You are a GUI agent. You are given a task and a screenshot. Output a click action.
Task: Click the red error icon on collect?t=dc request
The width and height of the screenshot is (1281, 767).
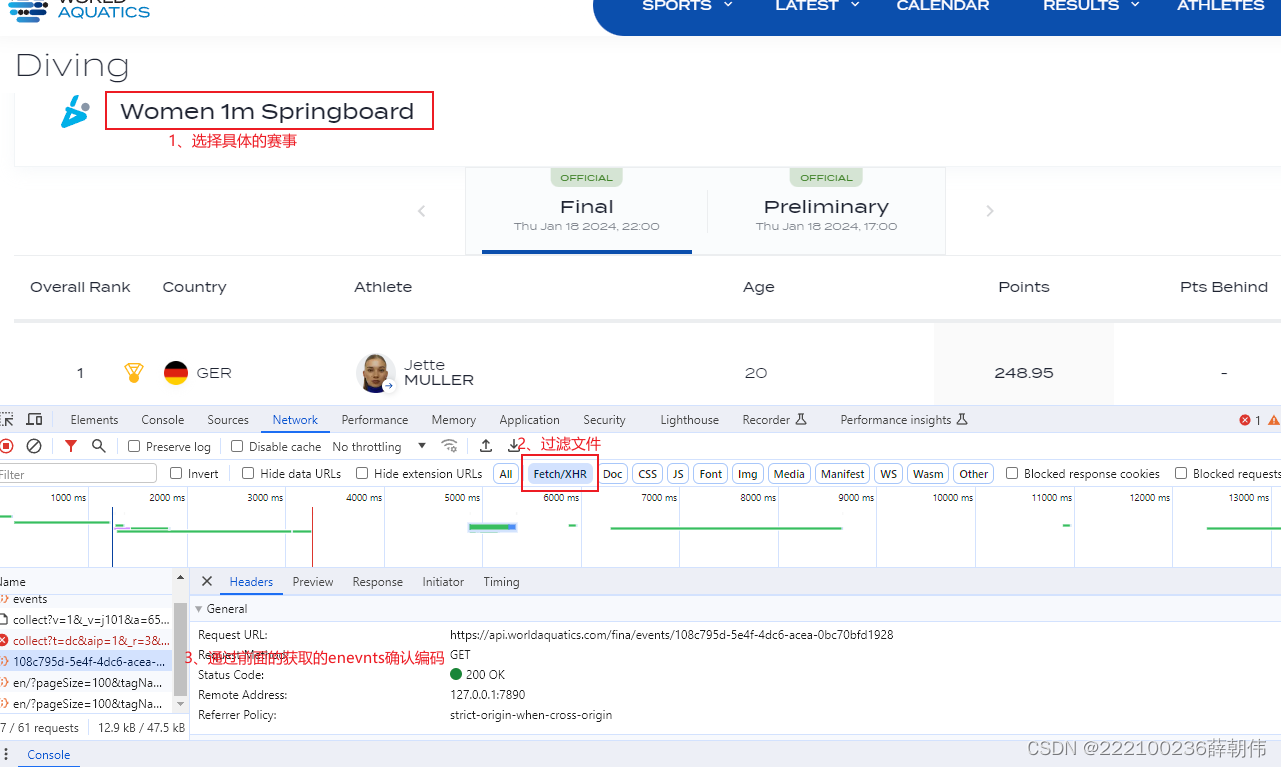pos(5,640)
